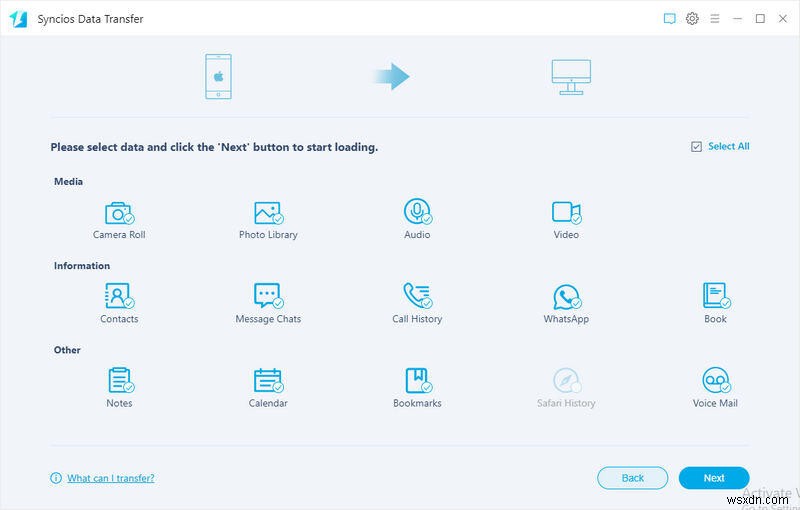Click the 'Other' section heading
Screen dimensions: 800x510
pyautogui.click(x=67, y=350)
